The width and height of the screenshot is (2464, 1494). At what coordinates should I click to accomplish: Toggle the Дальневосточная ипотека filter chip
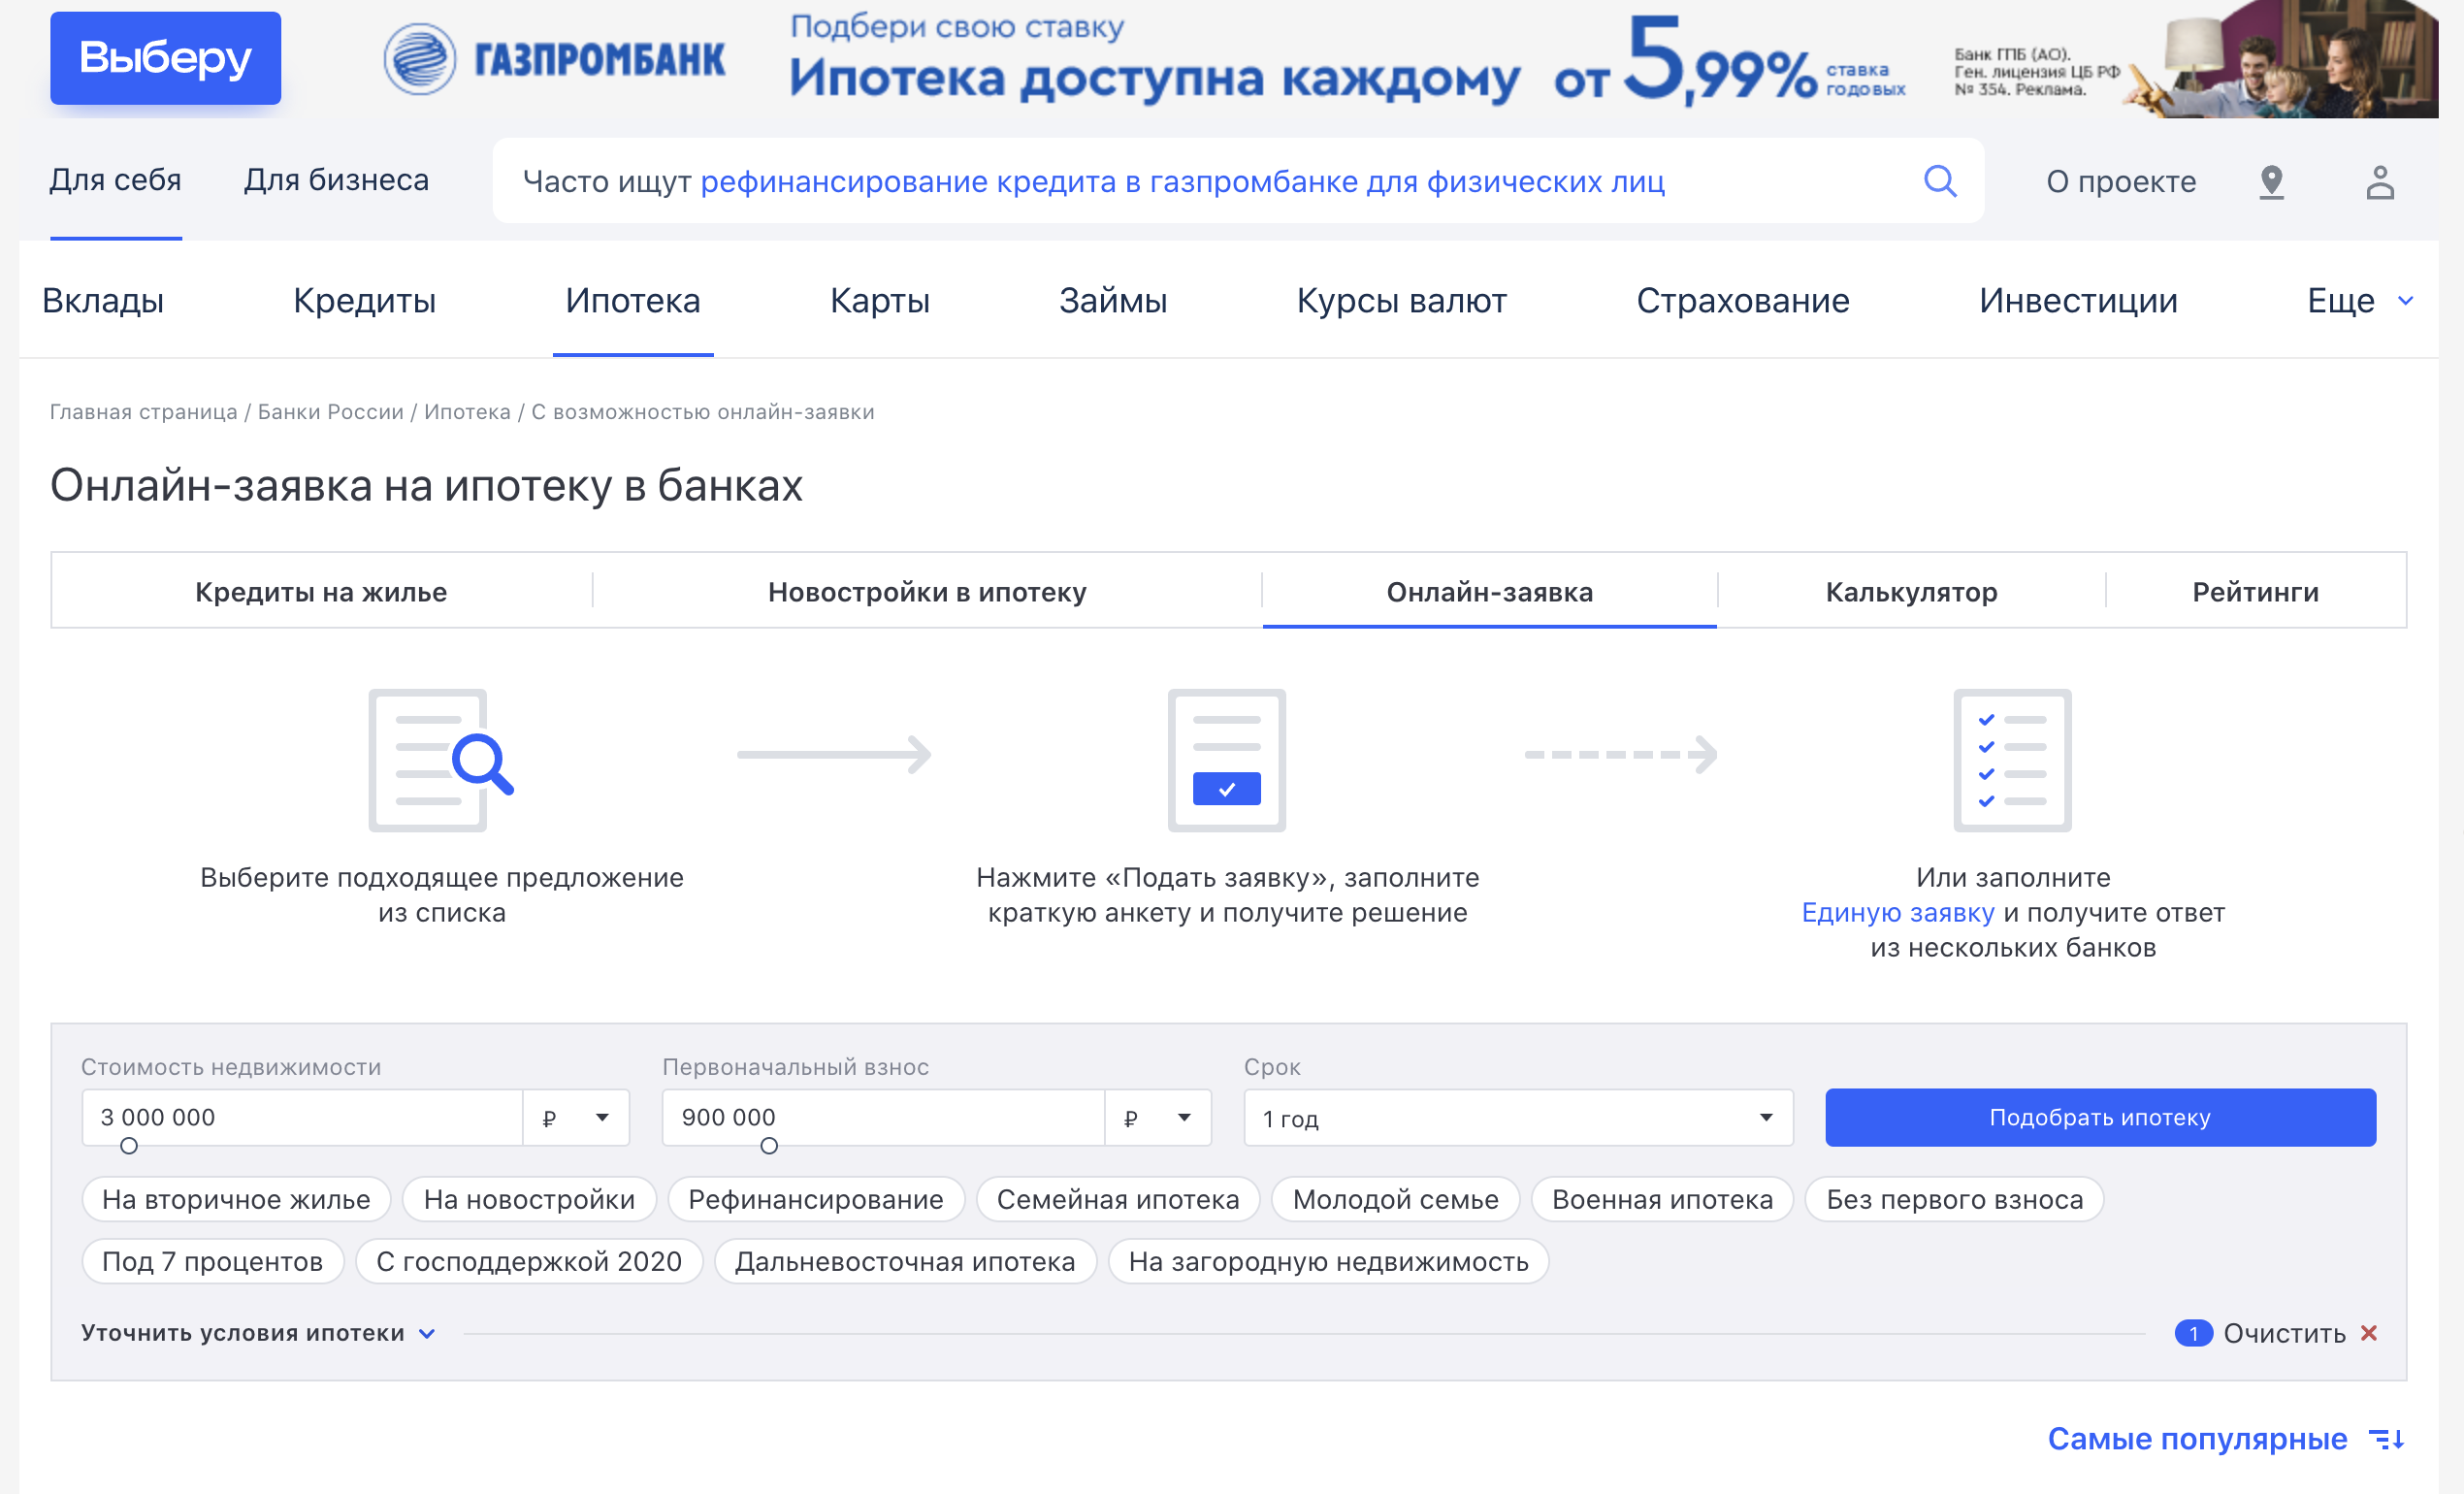(x=905, y=1261)
